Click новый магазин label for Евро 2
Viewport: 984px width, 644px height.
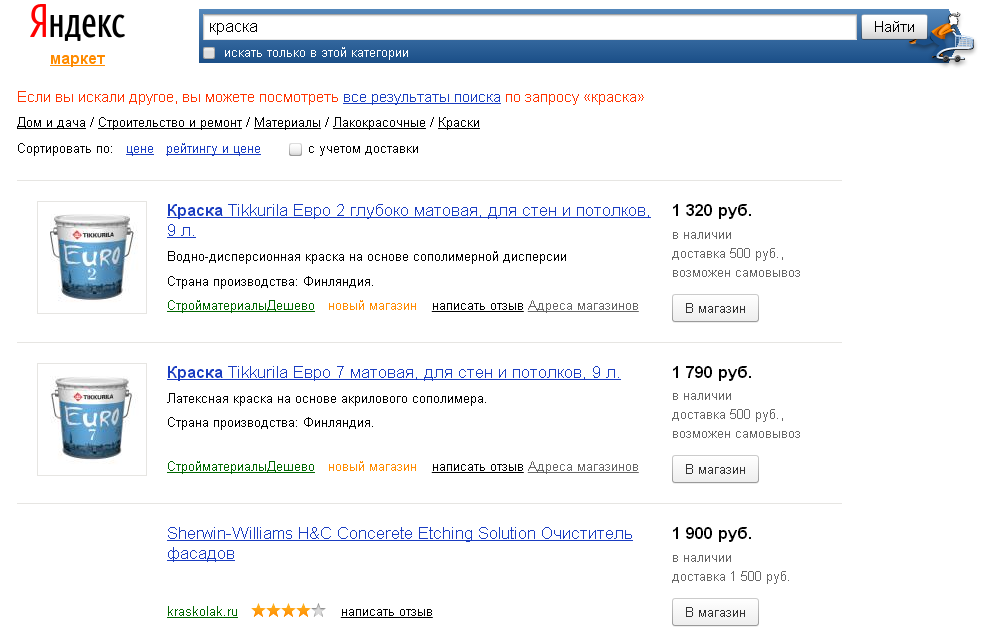[372, 306]
